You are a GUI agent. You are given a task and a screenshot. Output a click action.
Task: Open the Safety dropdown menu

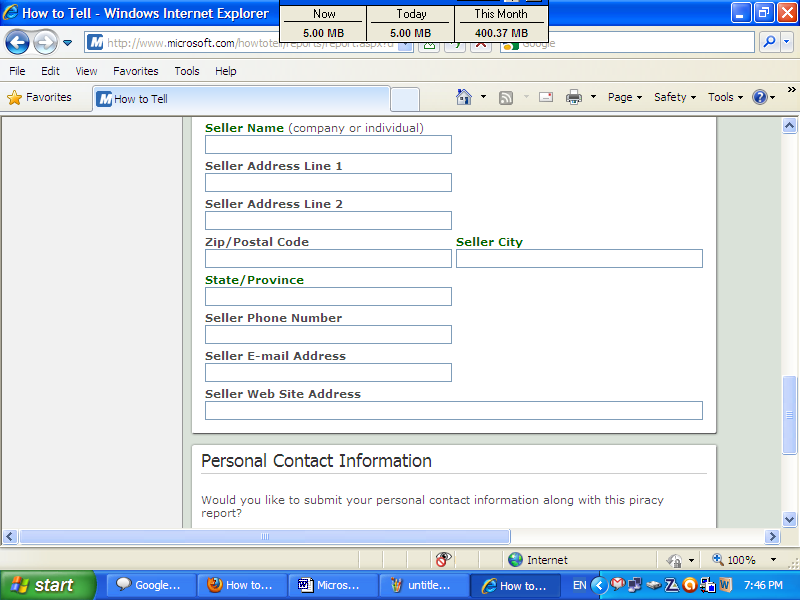[675, 97]
